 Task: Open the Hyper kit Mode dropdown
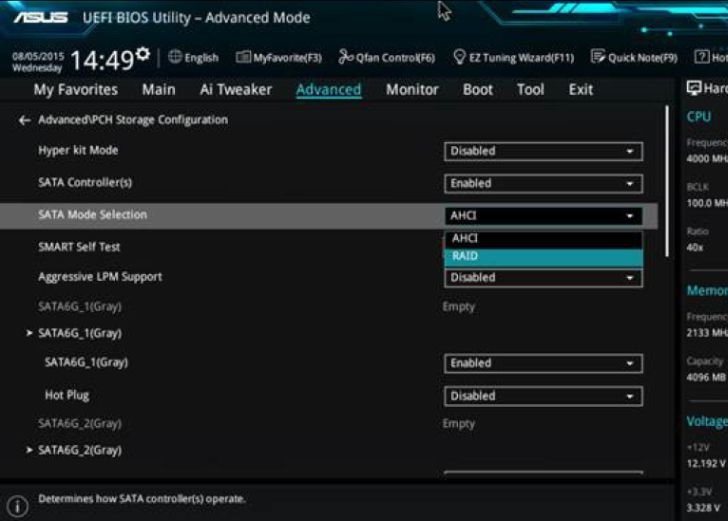[x=543, y=151]
